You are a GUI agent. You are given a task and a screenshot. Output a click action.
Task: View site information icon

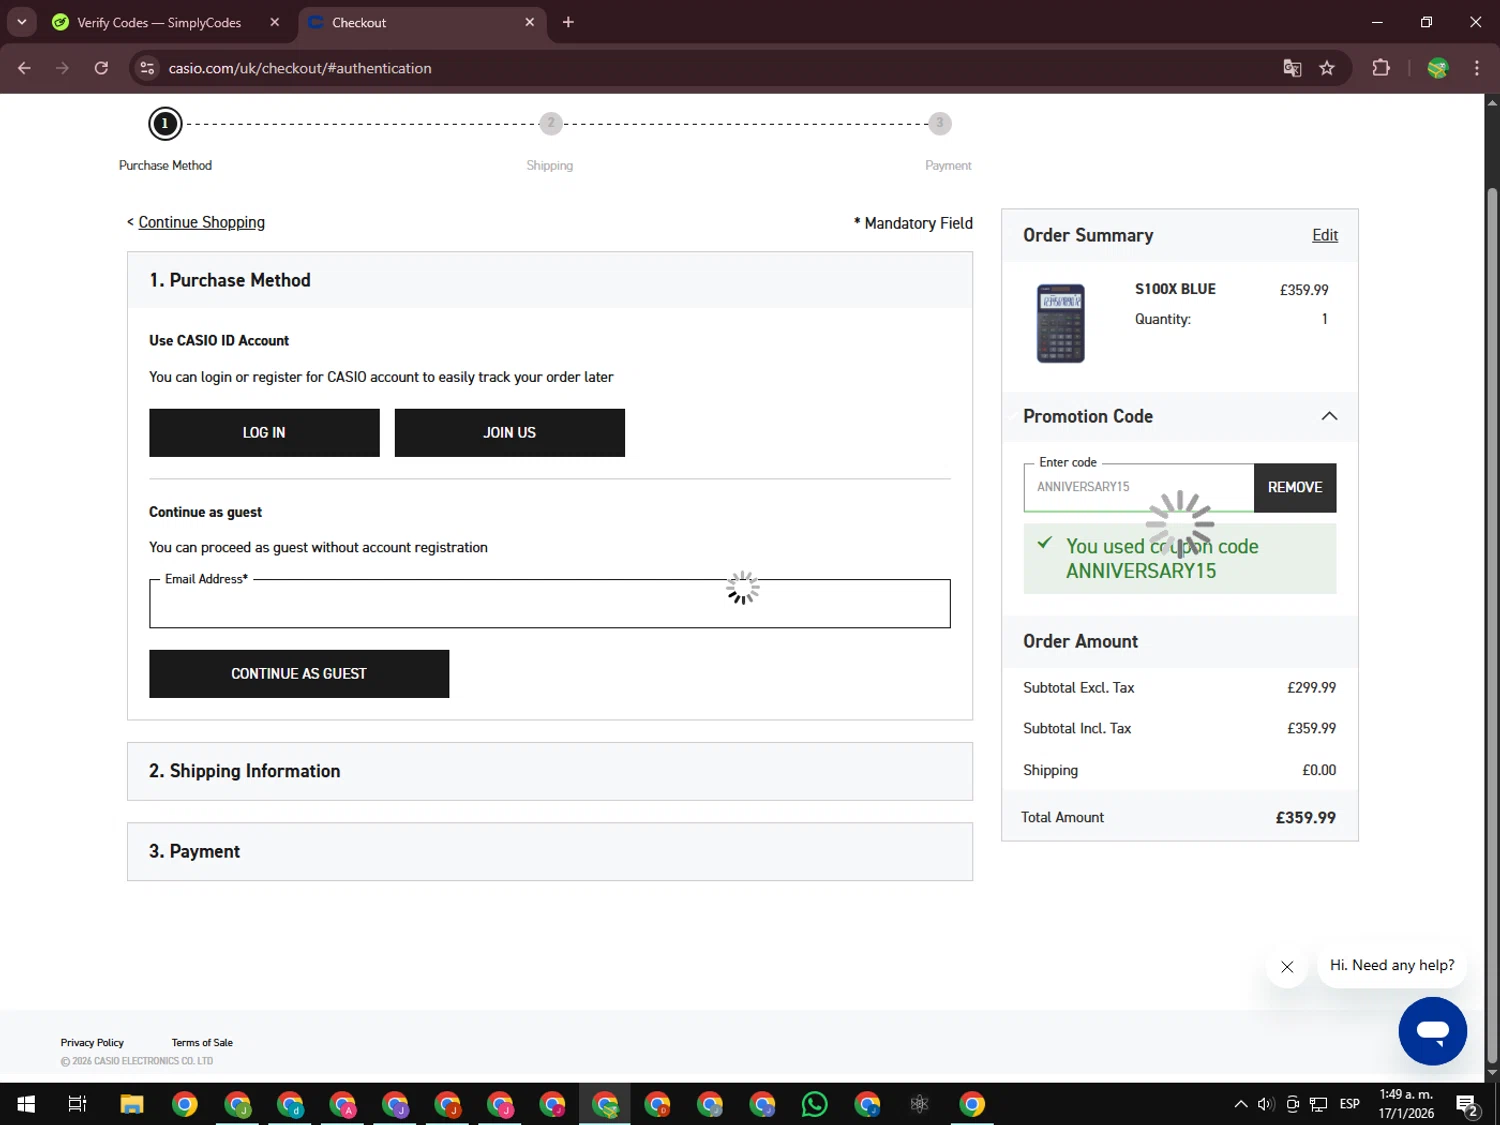147,68
